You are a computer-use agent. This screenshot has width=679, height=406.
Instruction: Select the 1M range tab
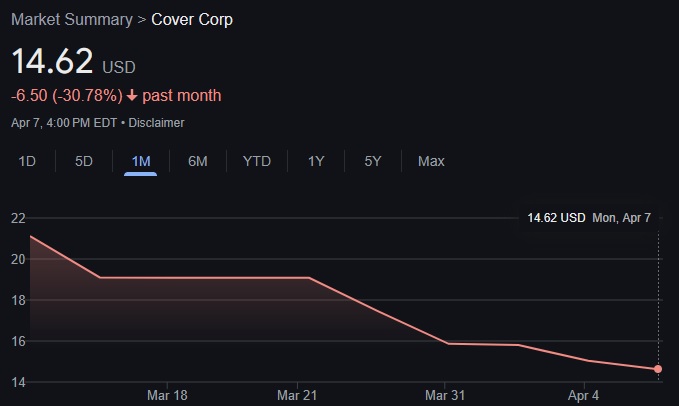tap(141, 161)
